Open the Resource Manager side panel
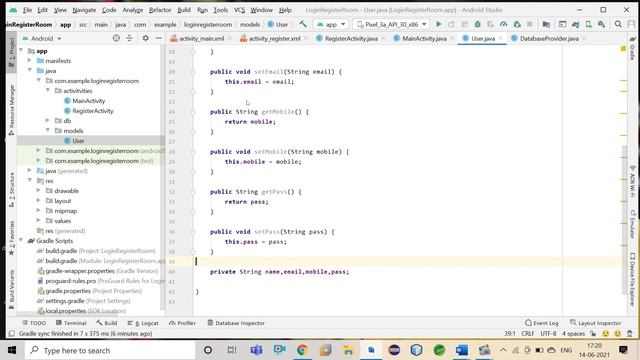640x360 pixels. click(x=11, y=110)
